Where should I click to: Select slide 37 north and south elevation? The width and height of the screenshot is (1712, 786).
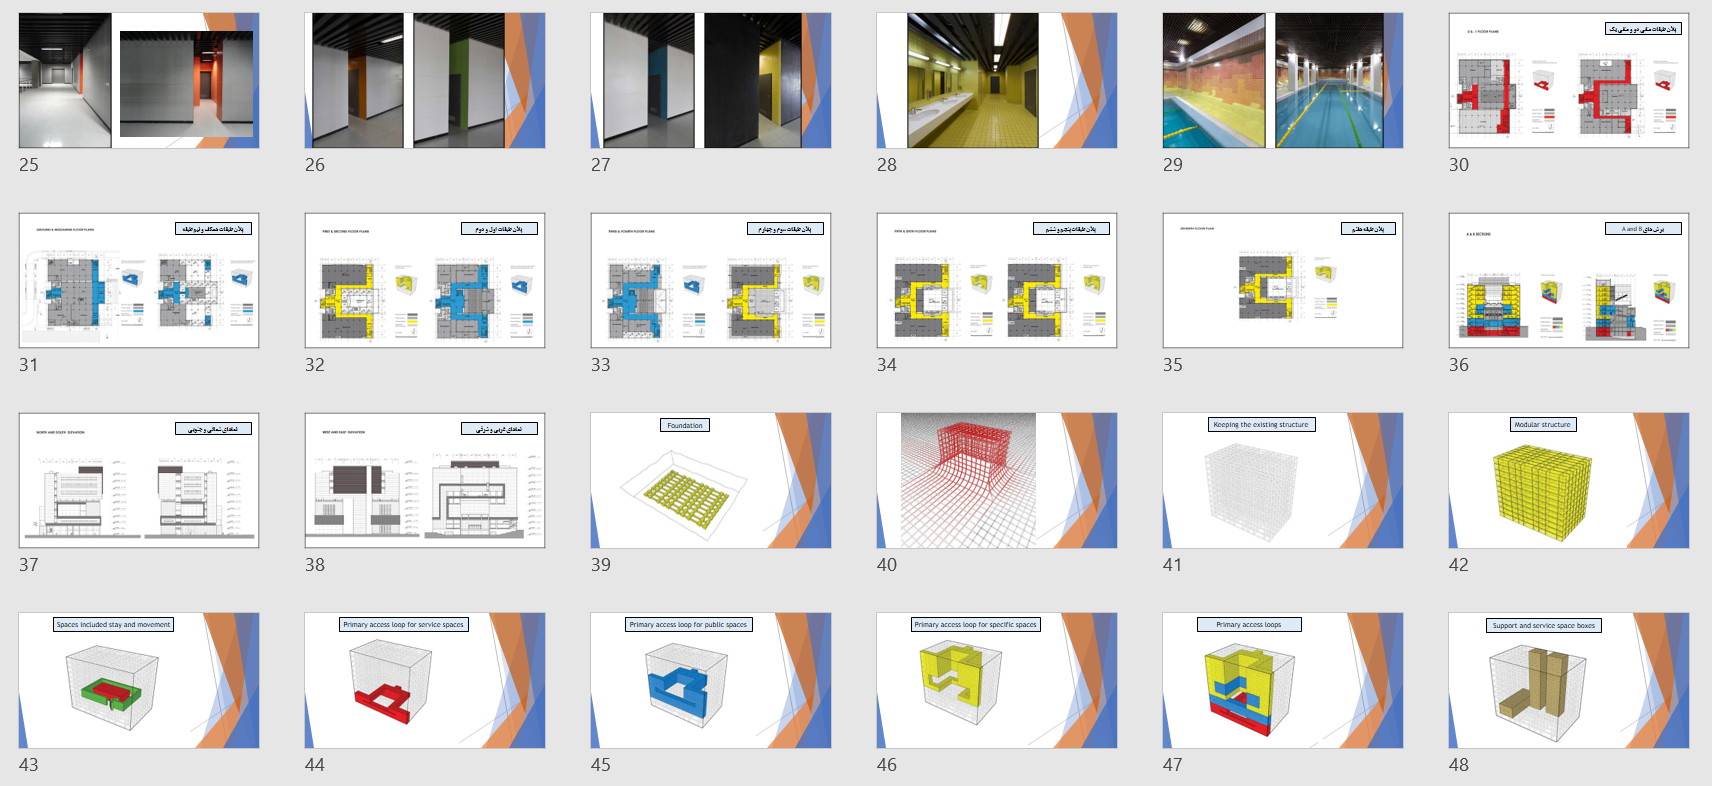pyautogui.click(x=139, y=481)
